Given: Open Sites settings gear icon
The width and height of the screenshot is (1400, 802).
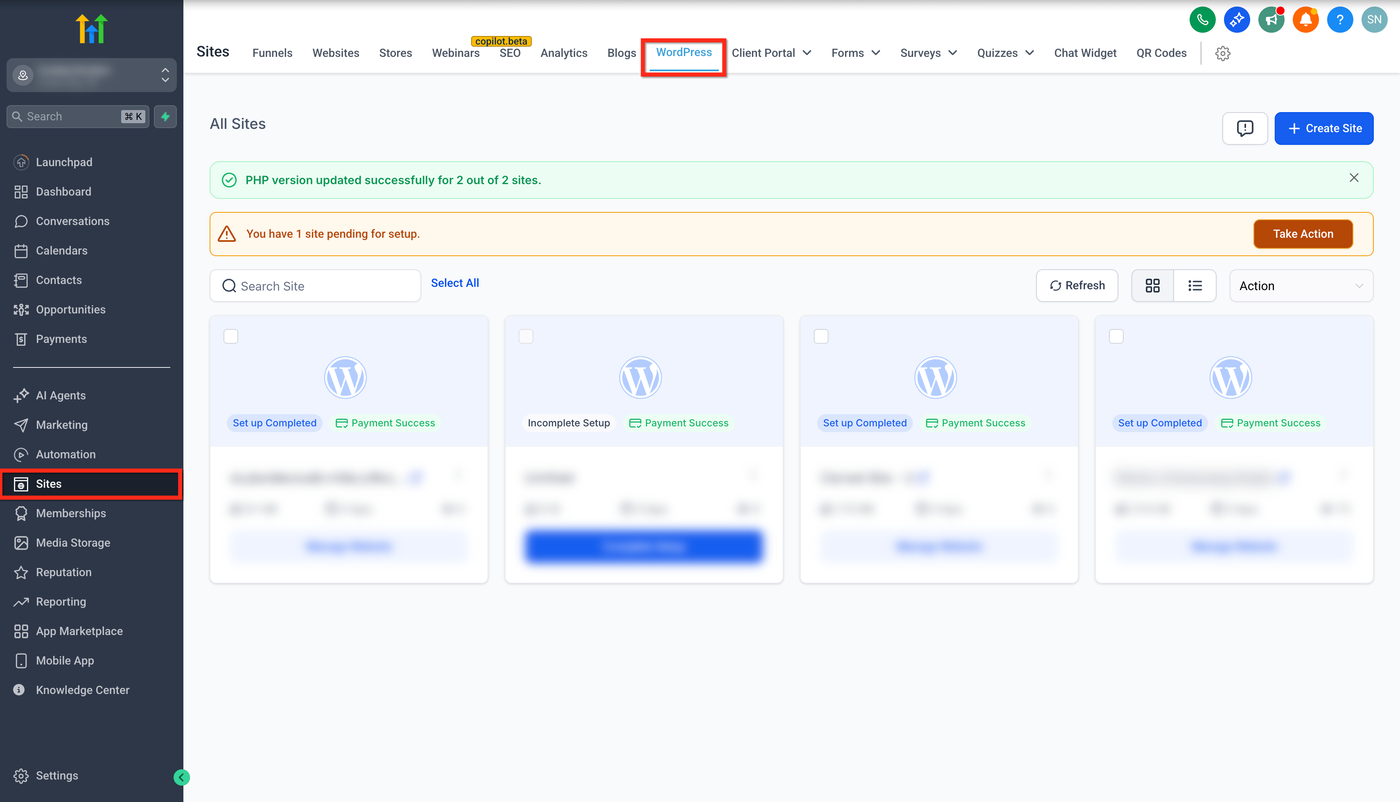Looking at the screenshot, I should 1223,53.
